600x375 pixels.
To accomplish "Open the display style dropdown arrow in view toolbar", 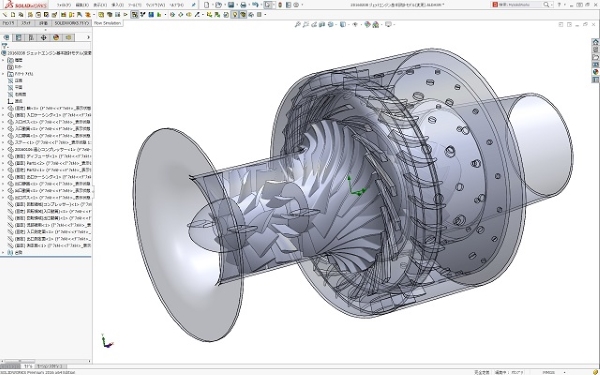I will point(348,24).
